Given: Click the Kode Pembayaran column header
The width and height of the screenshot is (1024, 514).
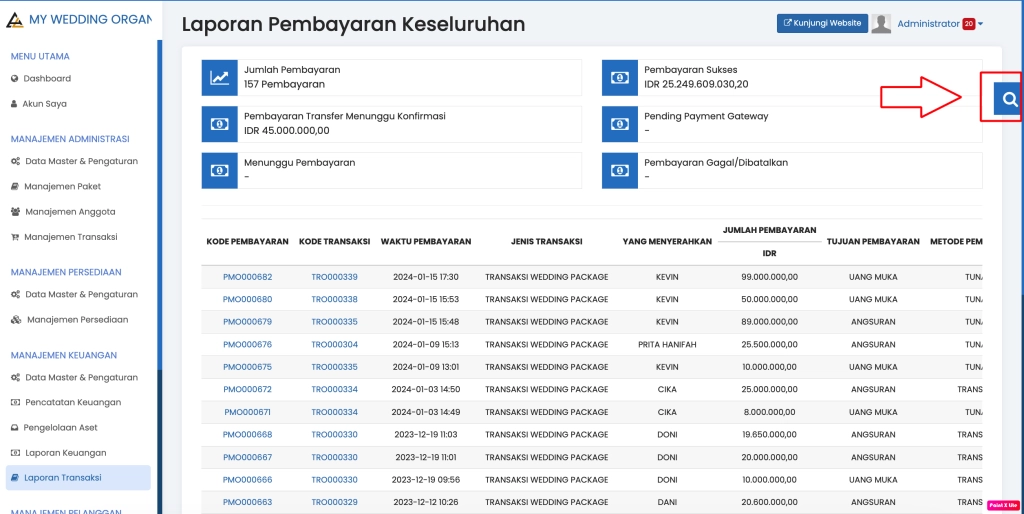Looking at the screenshot, I should [x=248, y=242].
